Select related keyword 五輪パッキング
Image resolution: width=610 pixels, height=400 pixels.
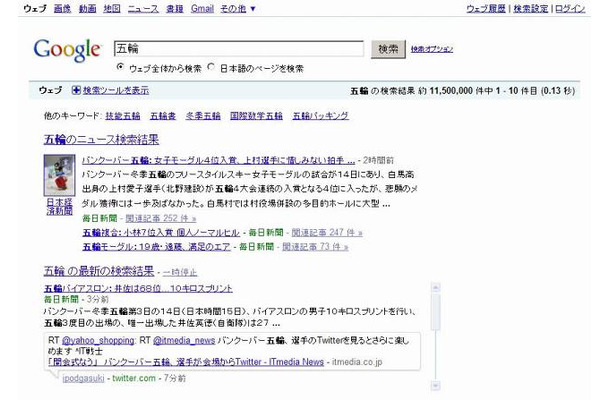click(x=321, y=116)
